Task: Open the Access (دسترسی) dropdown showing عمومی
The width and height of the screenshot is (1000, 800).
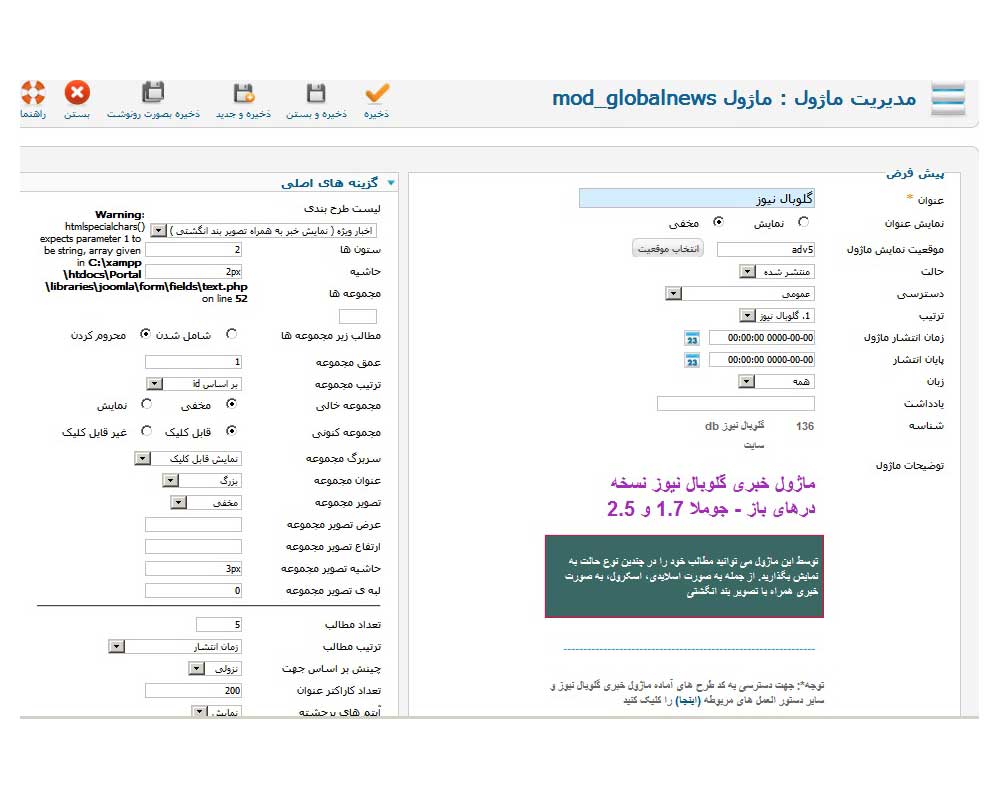Action: point(673,293)
